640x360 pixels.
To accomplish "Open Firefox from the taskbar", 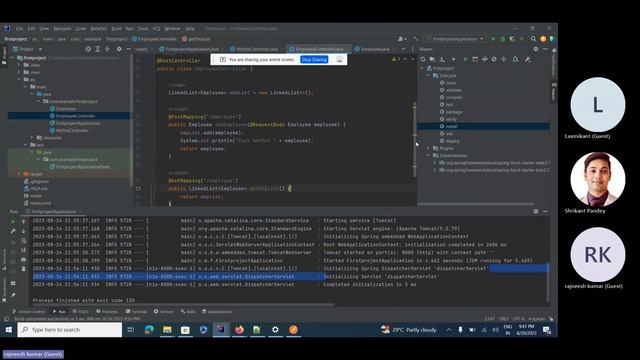I will click(239, 329).
